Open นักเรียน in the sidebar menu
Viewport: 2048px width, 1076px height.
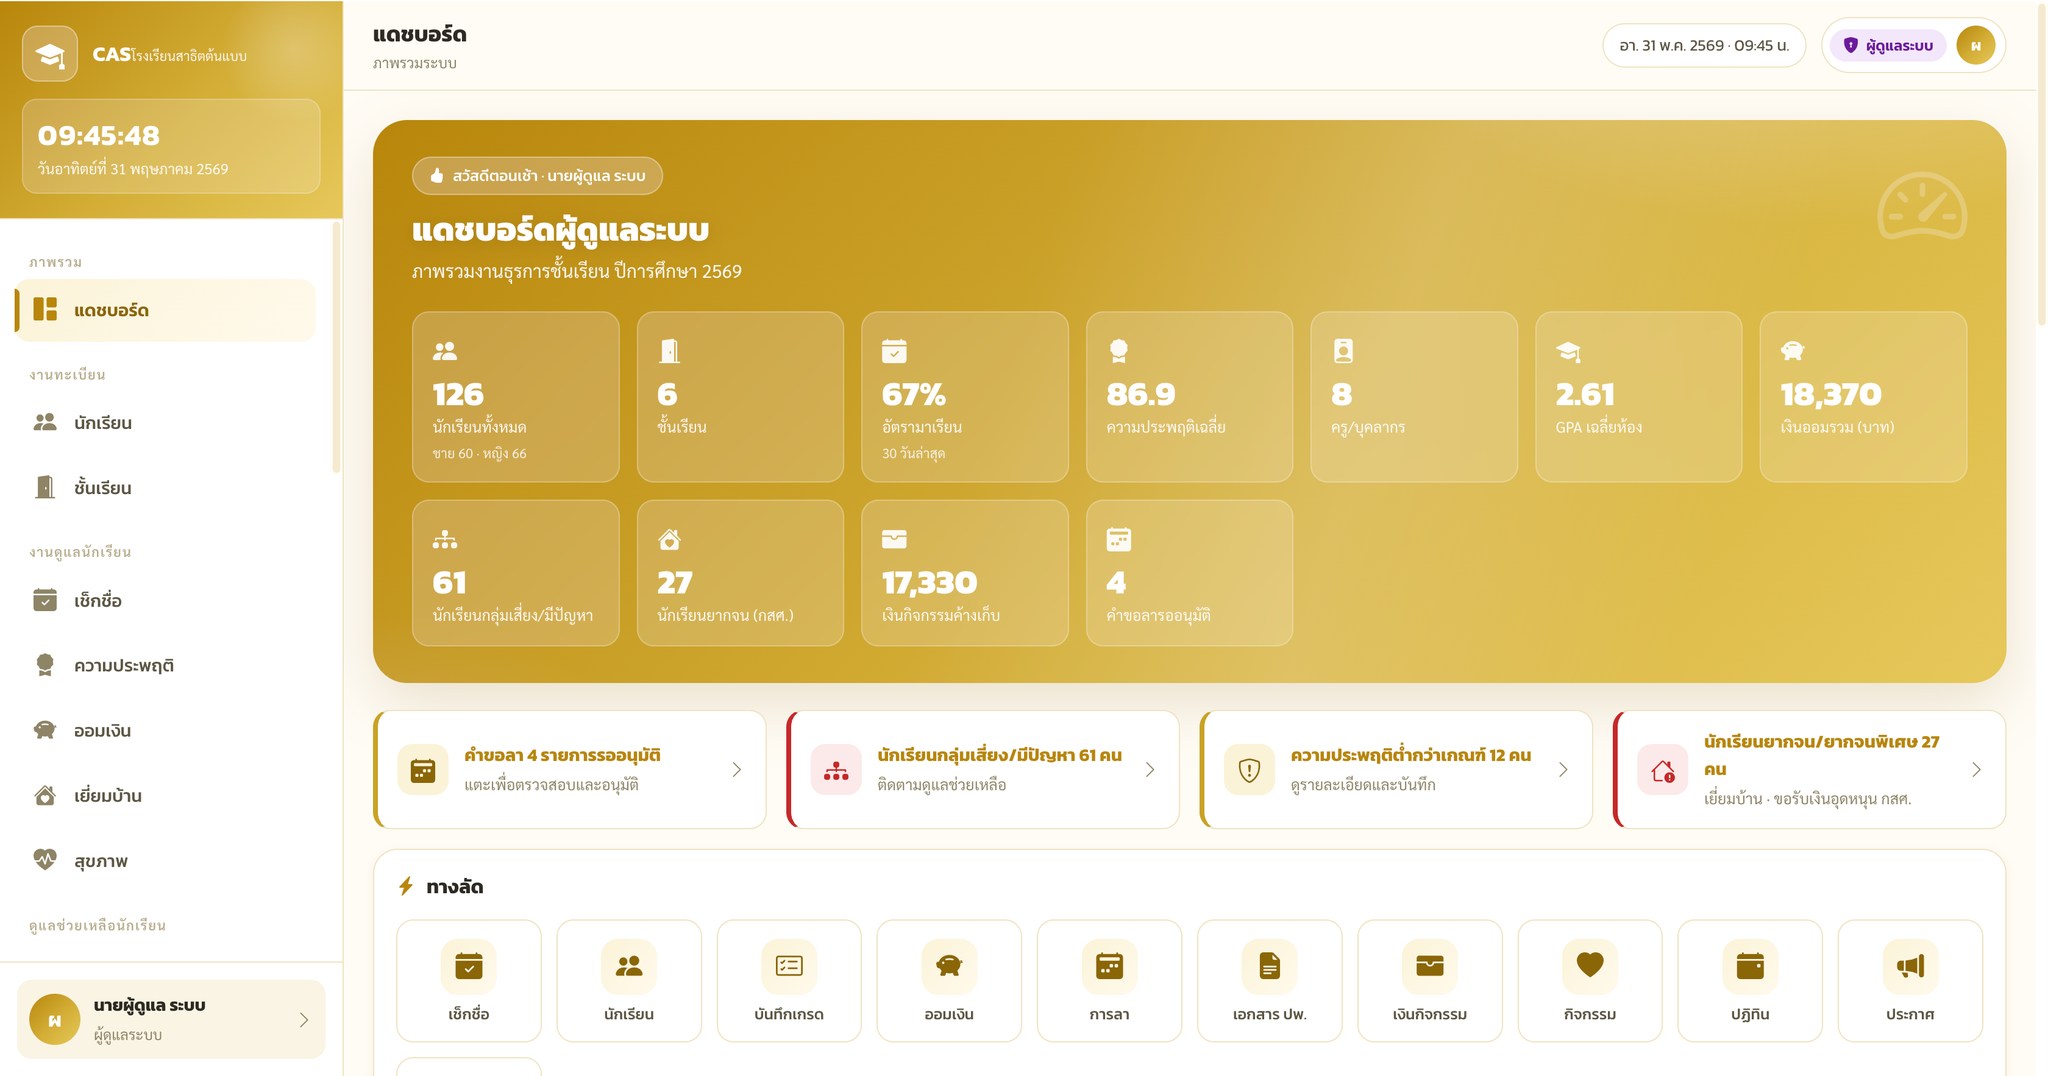tap(166, 423)
